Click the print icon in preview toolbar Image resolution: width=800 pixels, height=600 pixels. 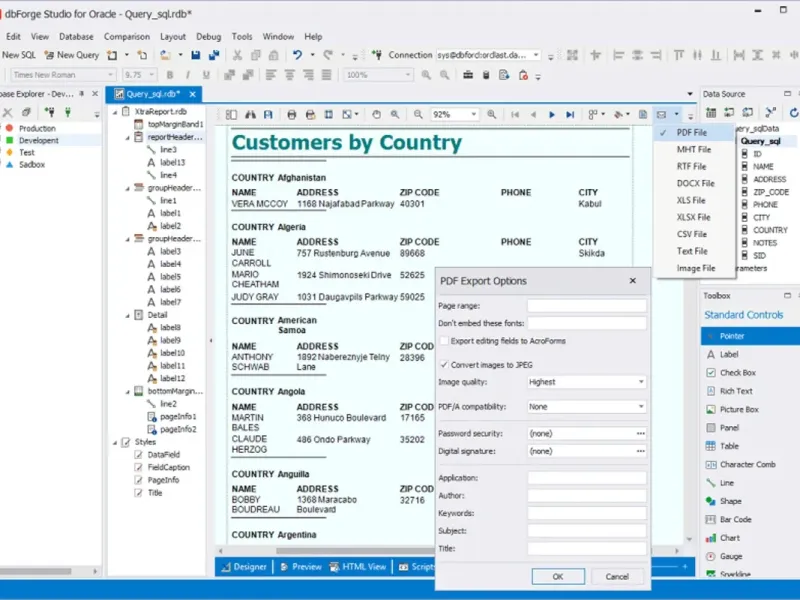point(290,115)
